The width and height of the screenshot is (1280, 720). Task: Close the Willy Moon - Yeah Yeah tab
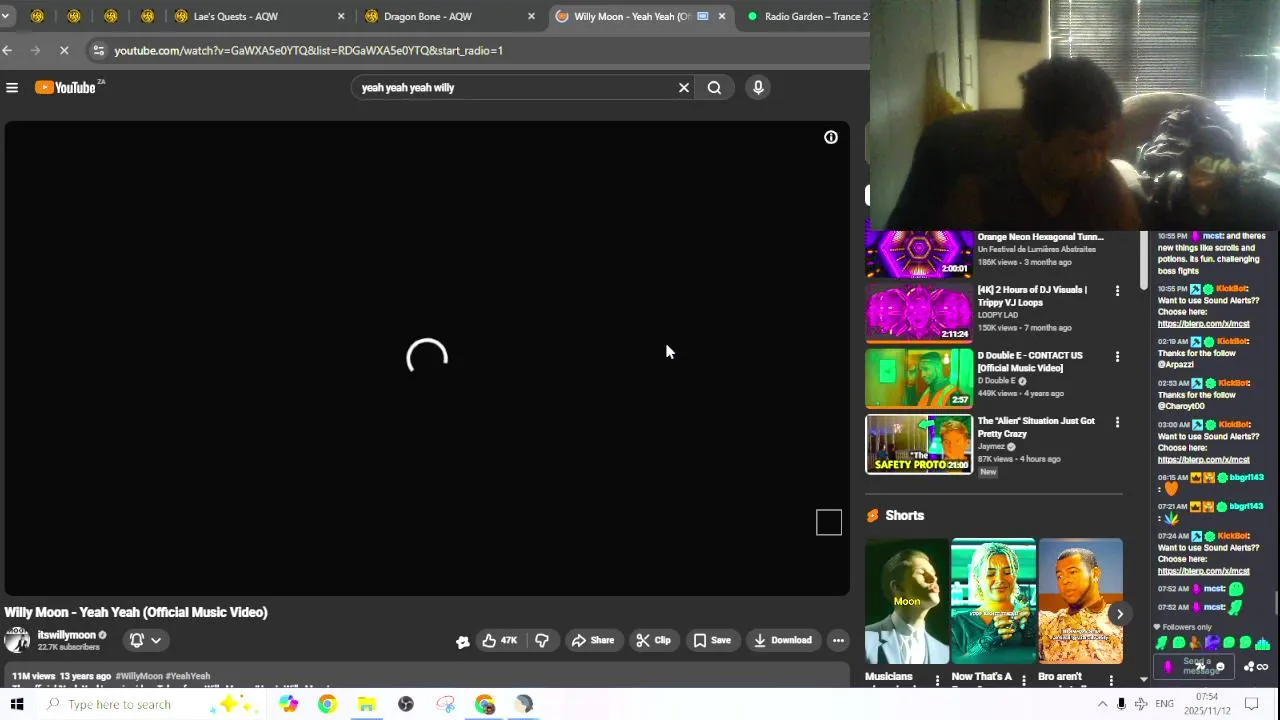tap(722, 16)
